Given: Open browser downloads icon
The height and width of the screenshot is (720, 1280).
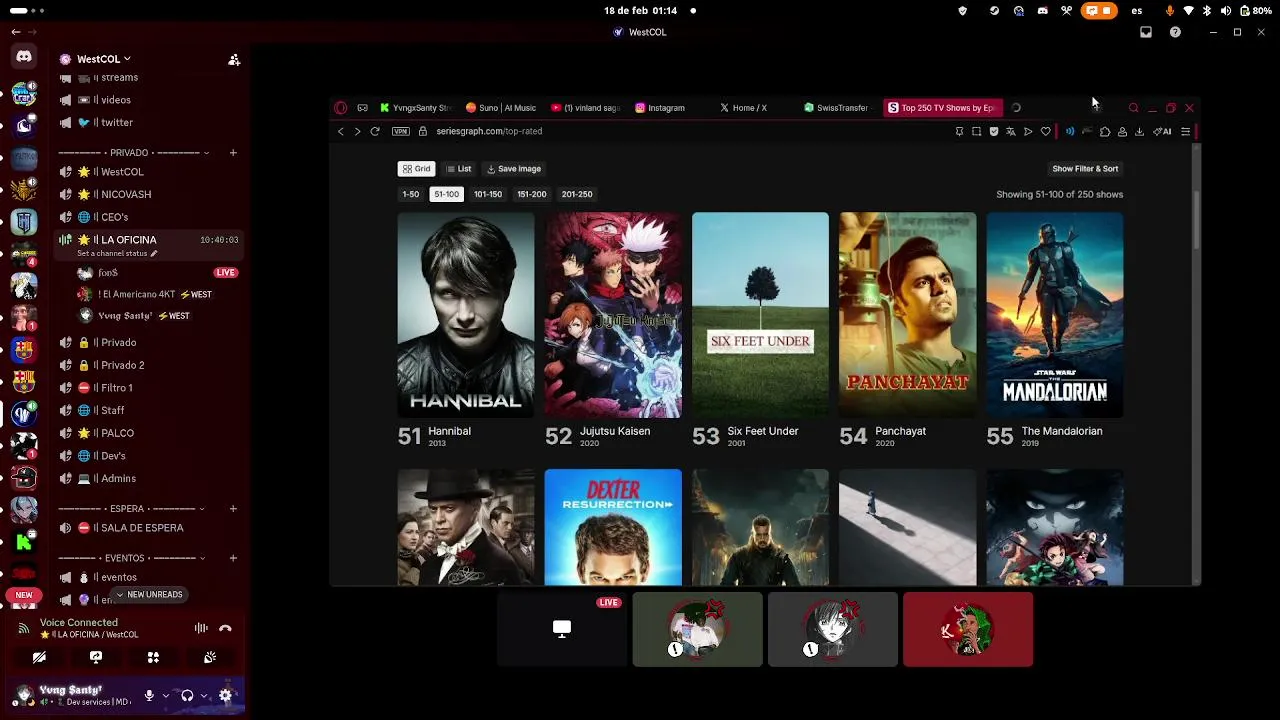Looking at the screenshot, I should 1139,131.
